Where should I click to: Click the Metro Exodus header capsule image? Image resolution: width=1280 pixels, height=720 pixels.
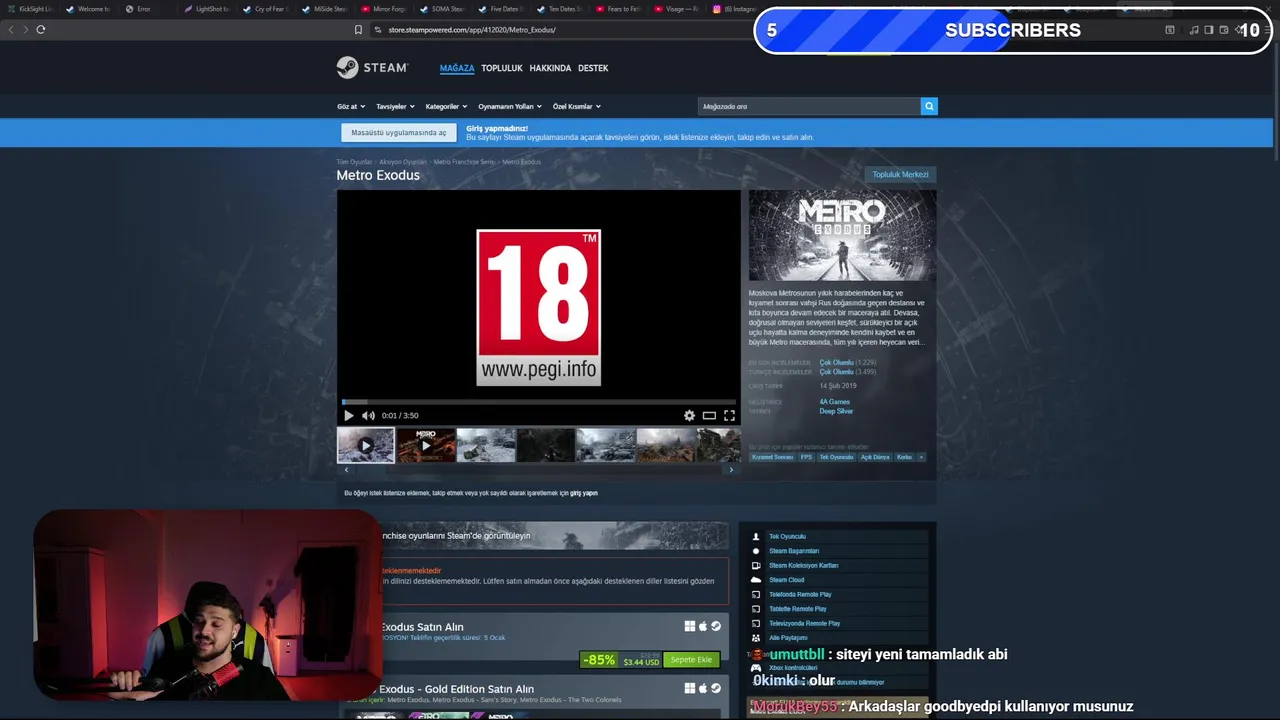click(x=843, y=235)
